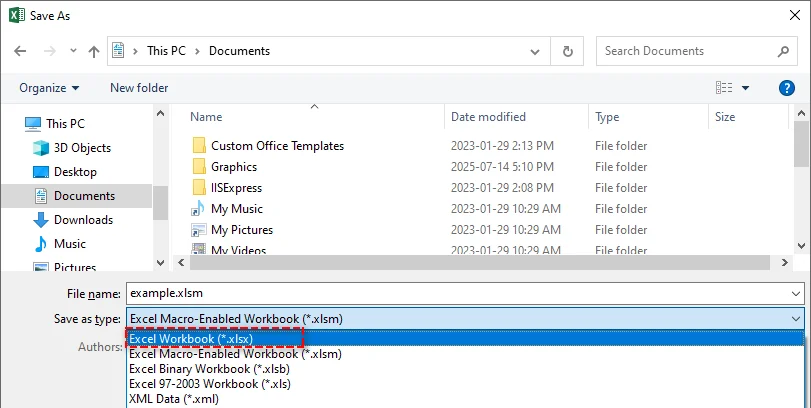Choose Excel Workbook (*.xlsx) file type
This screenshot has width=811, height=408.
465,339
